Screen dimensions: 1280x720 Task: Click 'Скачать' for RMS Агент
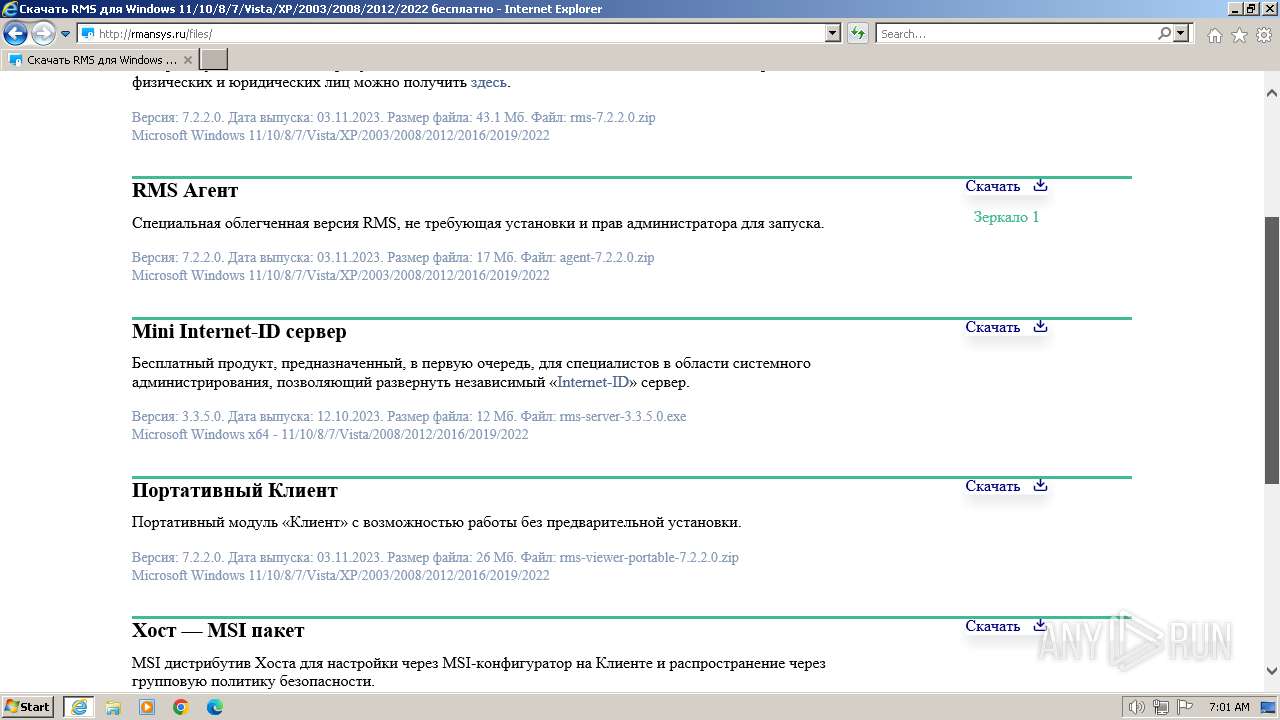pos(992,186)
